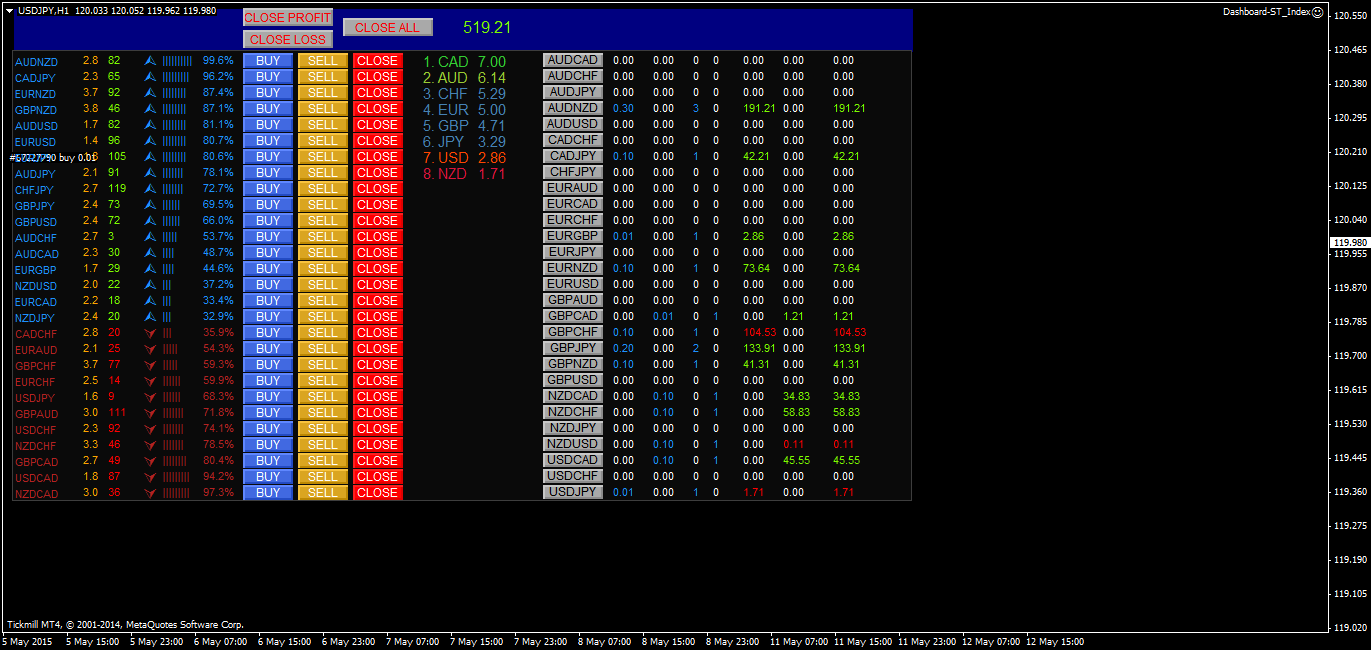Click the red down-arrow icon in CADCHF row
Viewport: 1371px width, 650px height.
[x=151, y=333]
